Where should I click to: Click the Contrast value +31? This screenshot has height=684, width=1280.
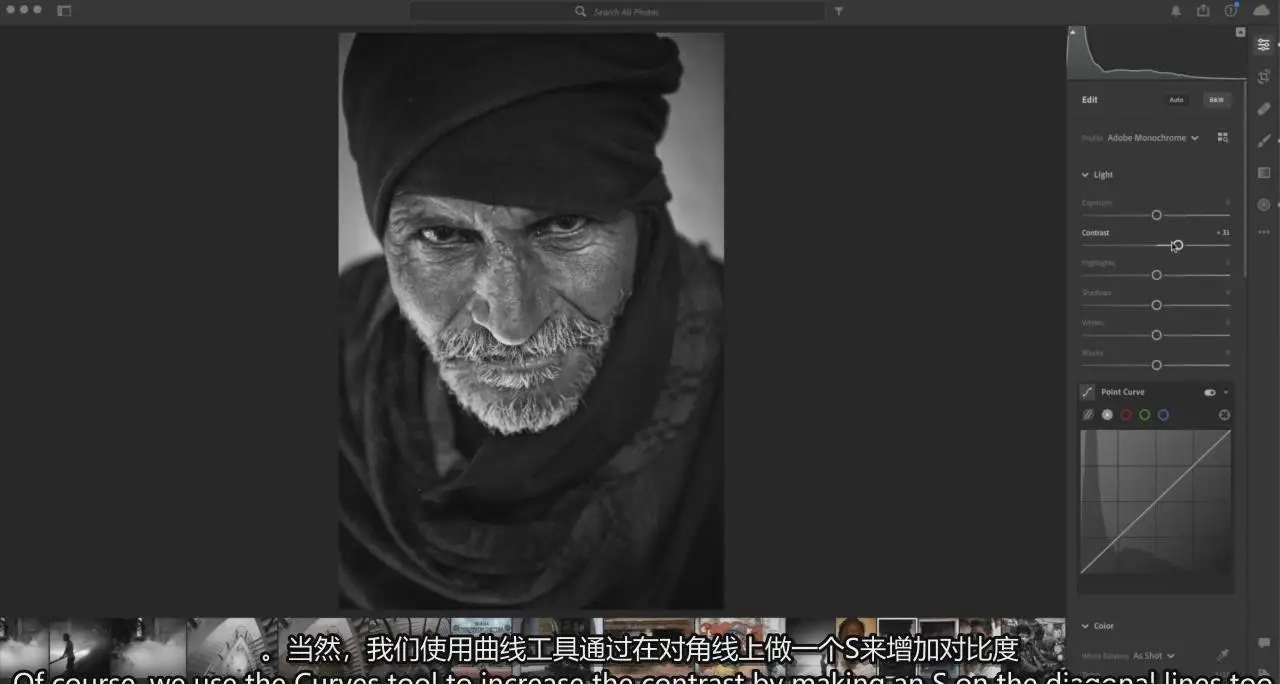coord(1223,233)
